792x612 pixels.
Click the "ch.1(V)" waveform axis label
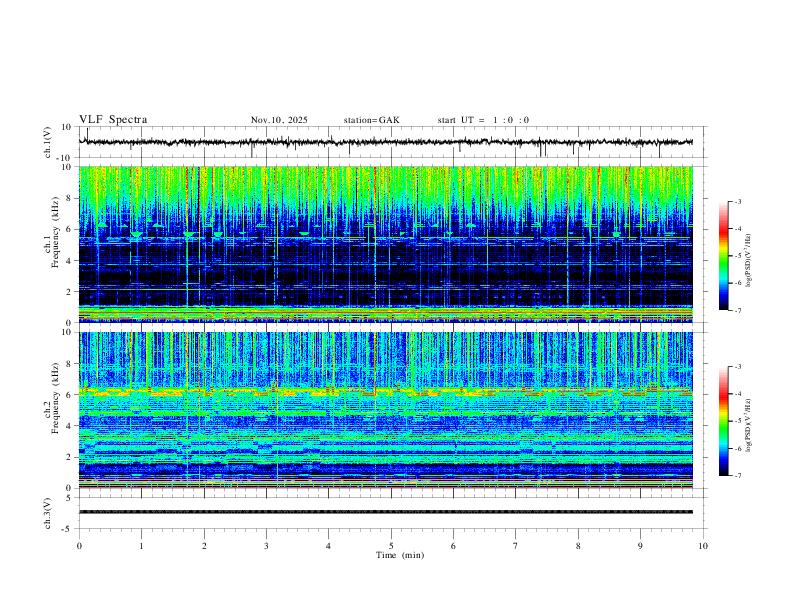(x=48, y=142)
